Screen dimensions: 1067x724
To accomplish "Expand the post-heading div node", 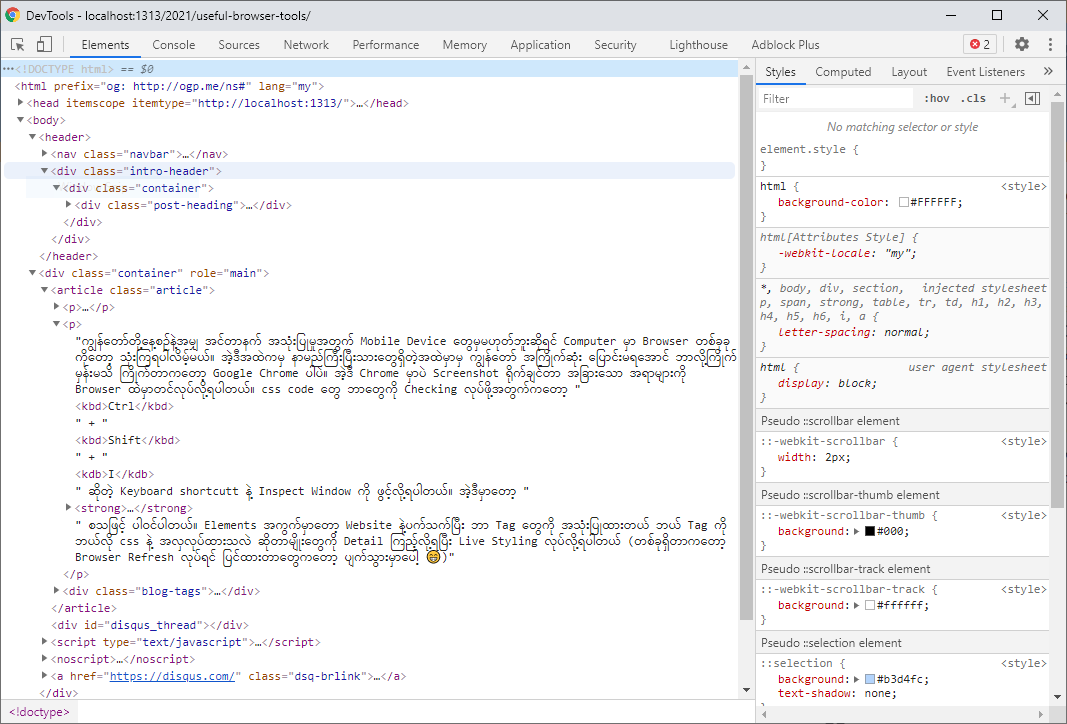I will (x=68, y=205).
